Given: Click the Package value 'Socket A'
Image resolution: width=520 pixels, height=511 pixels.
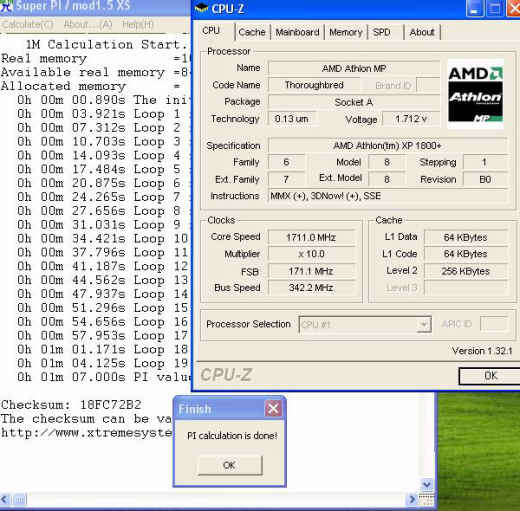Looking at the screenshot, I should pos(354,102).
